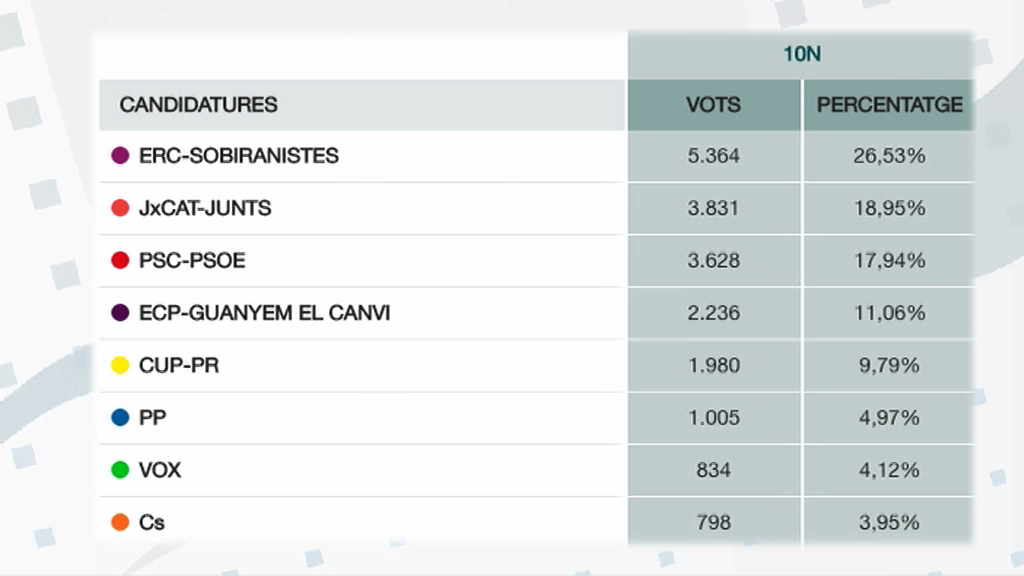Image resolution: width=1024 pixels, height=576 pixels.
Task: Click the 5.364 votes cell
Action: pos(714,156)
